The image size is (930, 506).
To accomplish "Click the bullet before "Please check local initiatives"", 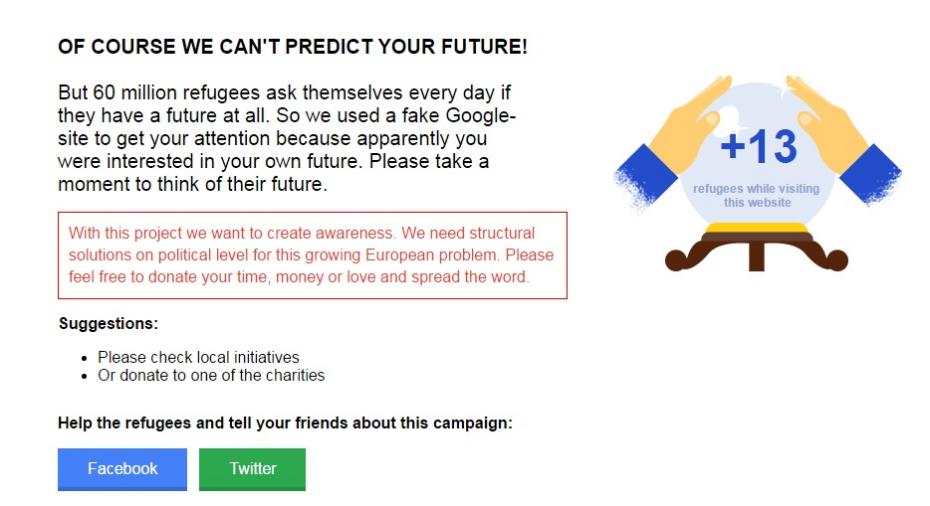I will coord(84,358).
